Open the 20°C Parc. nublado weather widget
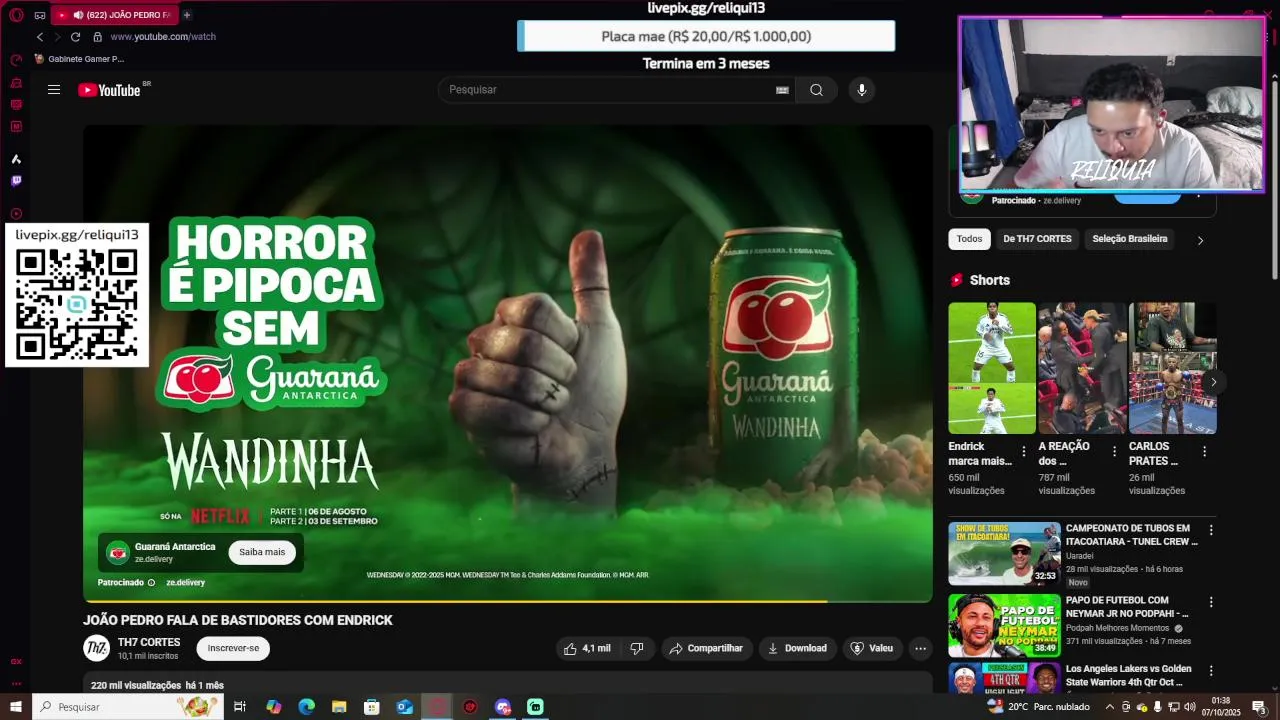The width and height of the screenshot is (1280, 720). tap(1038, 707)
